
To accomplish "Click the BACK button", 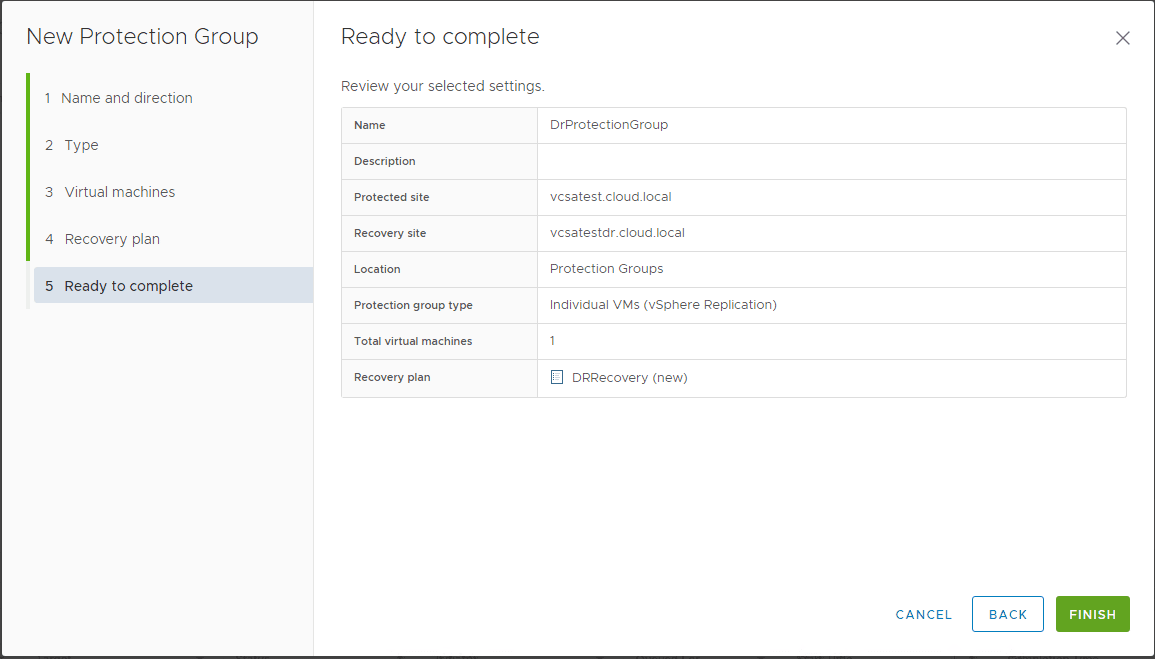I will 1007,614.
